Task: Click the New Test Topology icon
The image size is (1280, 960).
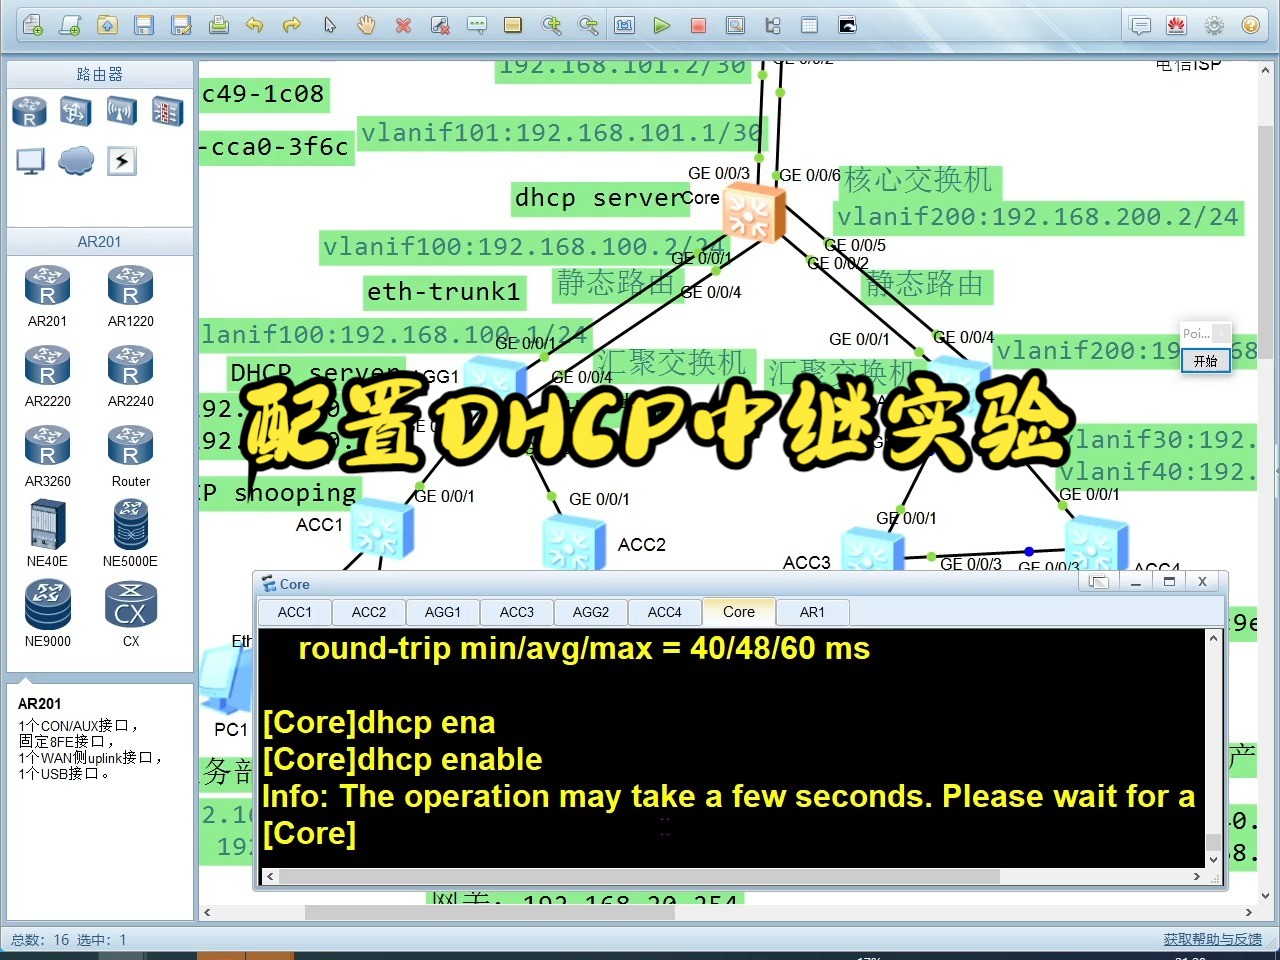Action: coord(69,25)
